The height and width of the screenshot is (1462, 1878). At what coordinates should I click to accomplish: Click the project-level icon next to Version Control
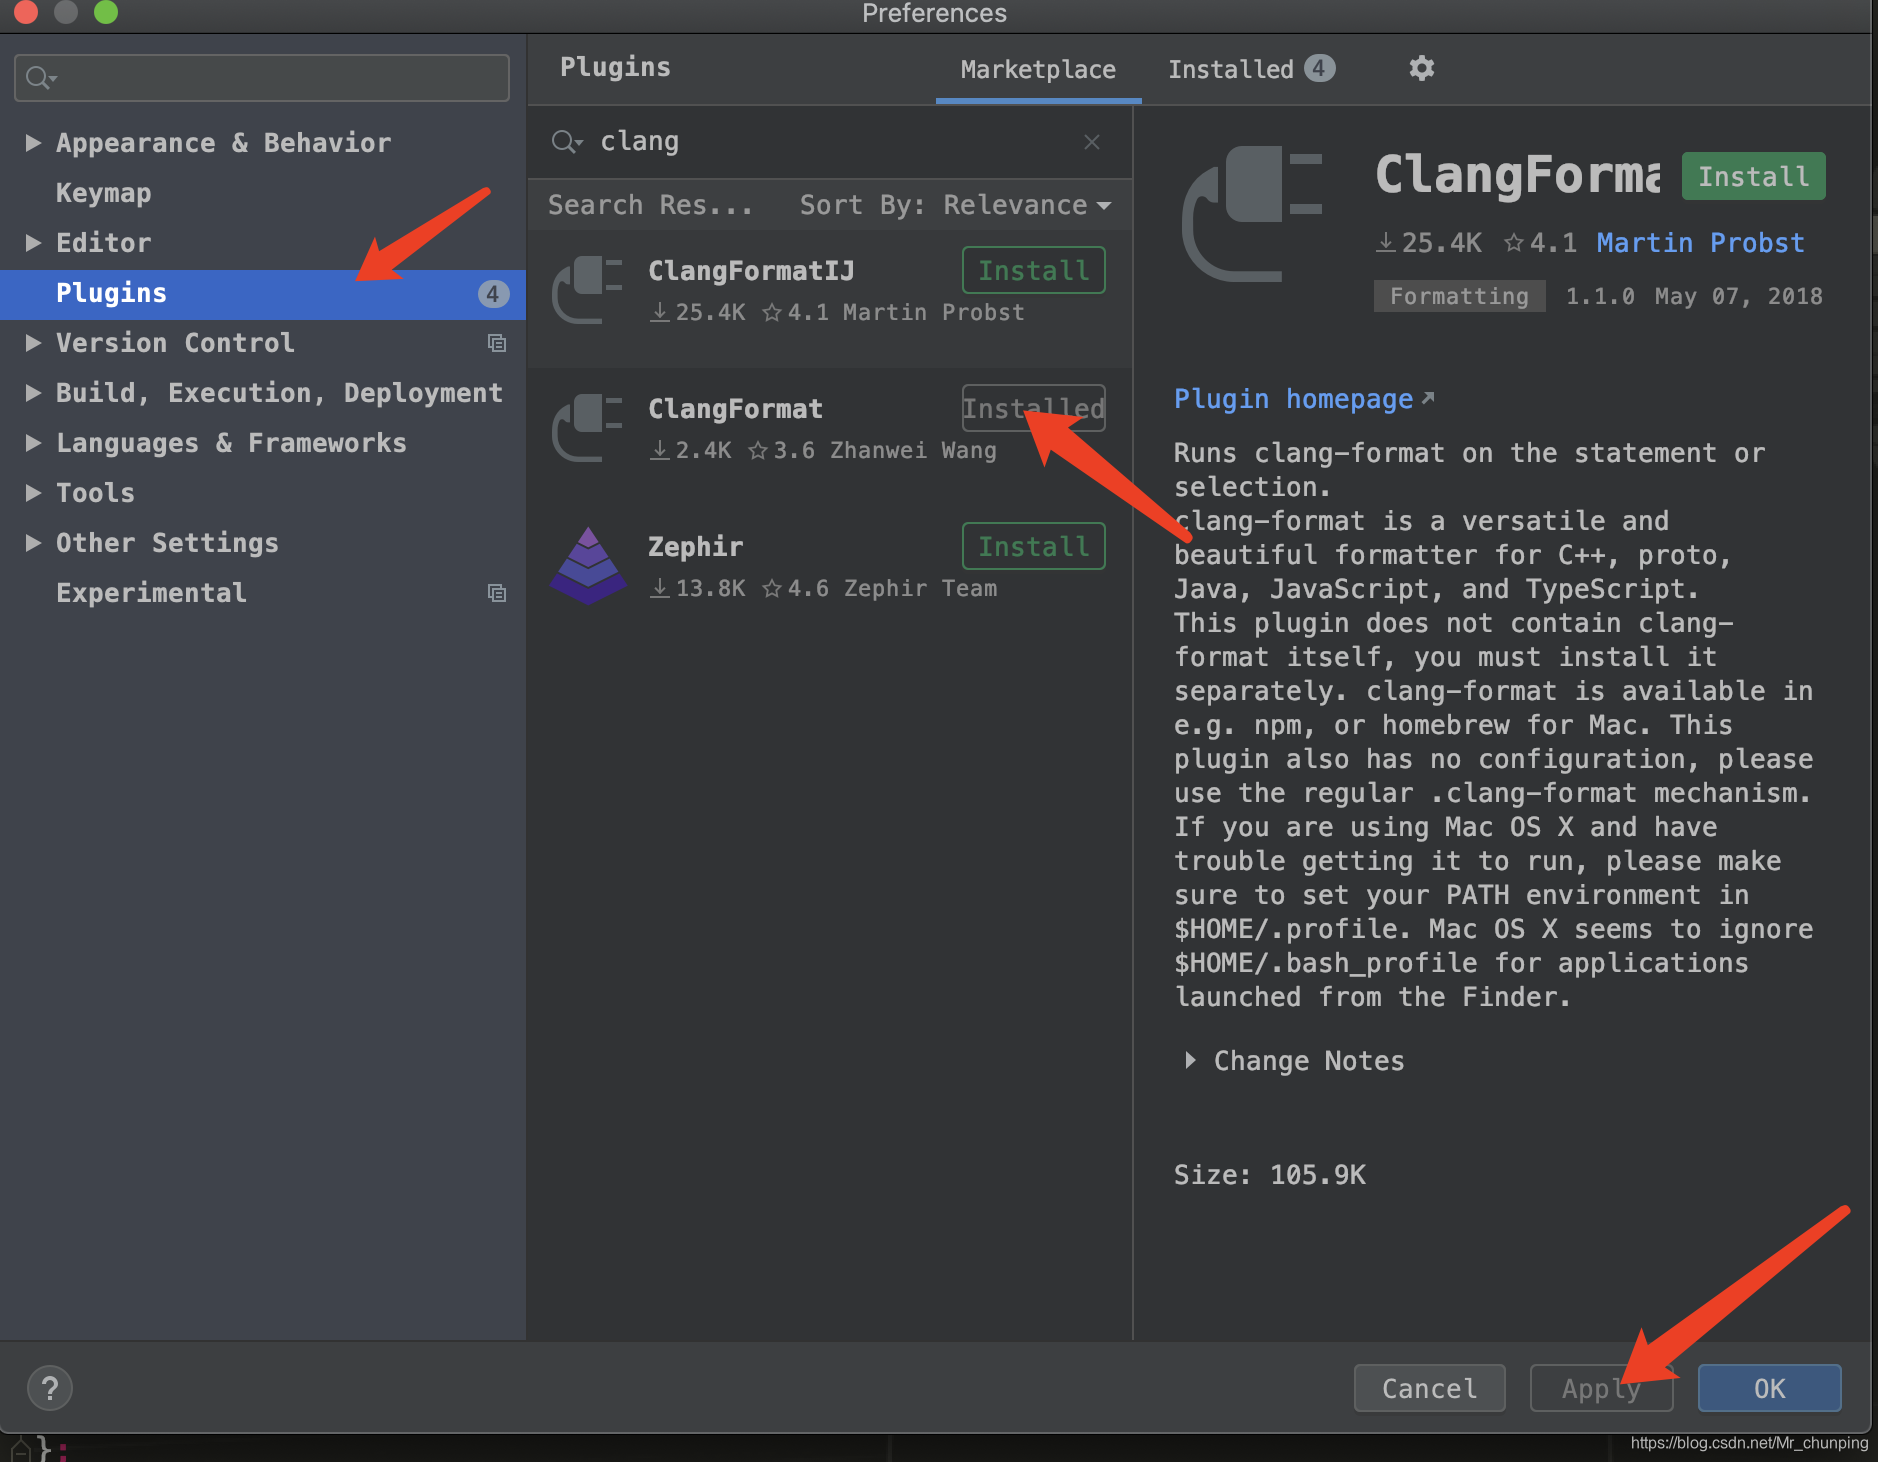(x=496, y=343)
